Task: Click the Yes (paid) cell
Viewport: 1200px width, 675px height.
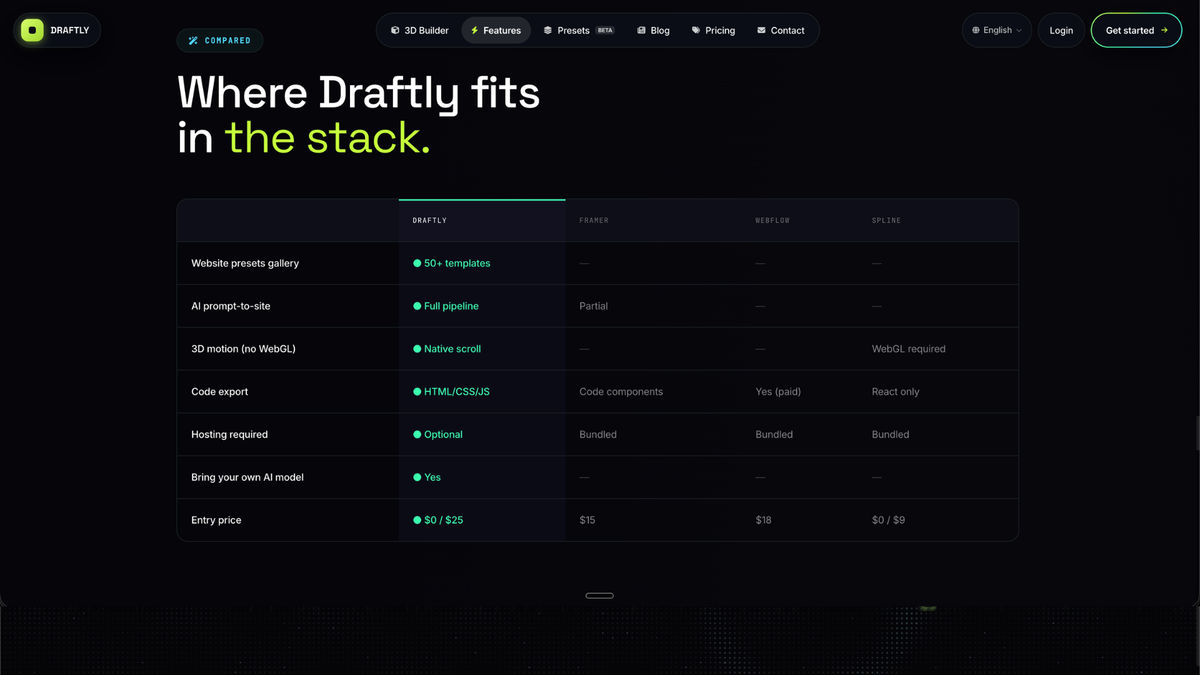Action: [778, 392]
